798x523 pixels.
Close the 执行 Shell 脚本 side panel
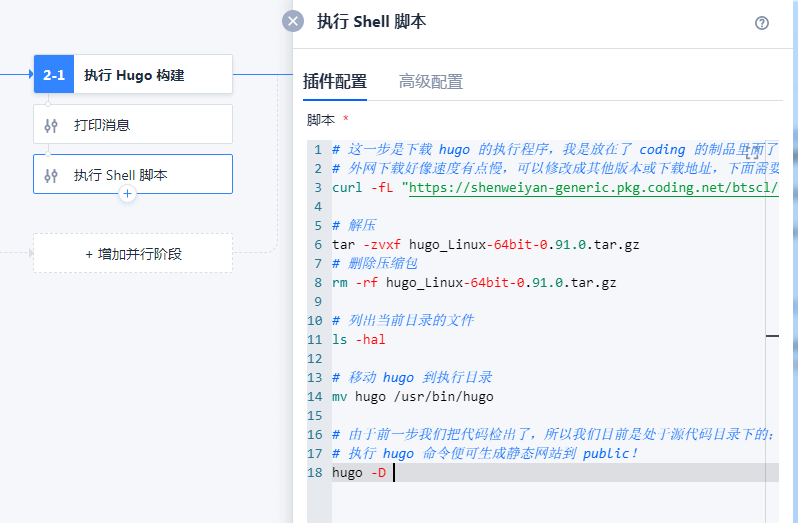(293, 21)
